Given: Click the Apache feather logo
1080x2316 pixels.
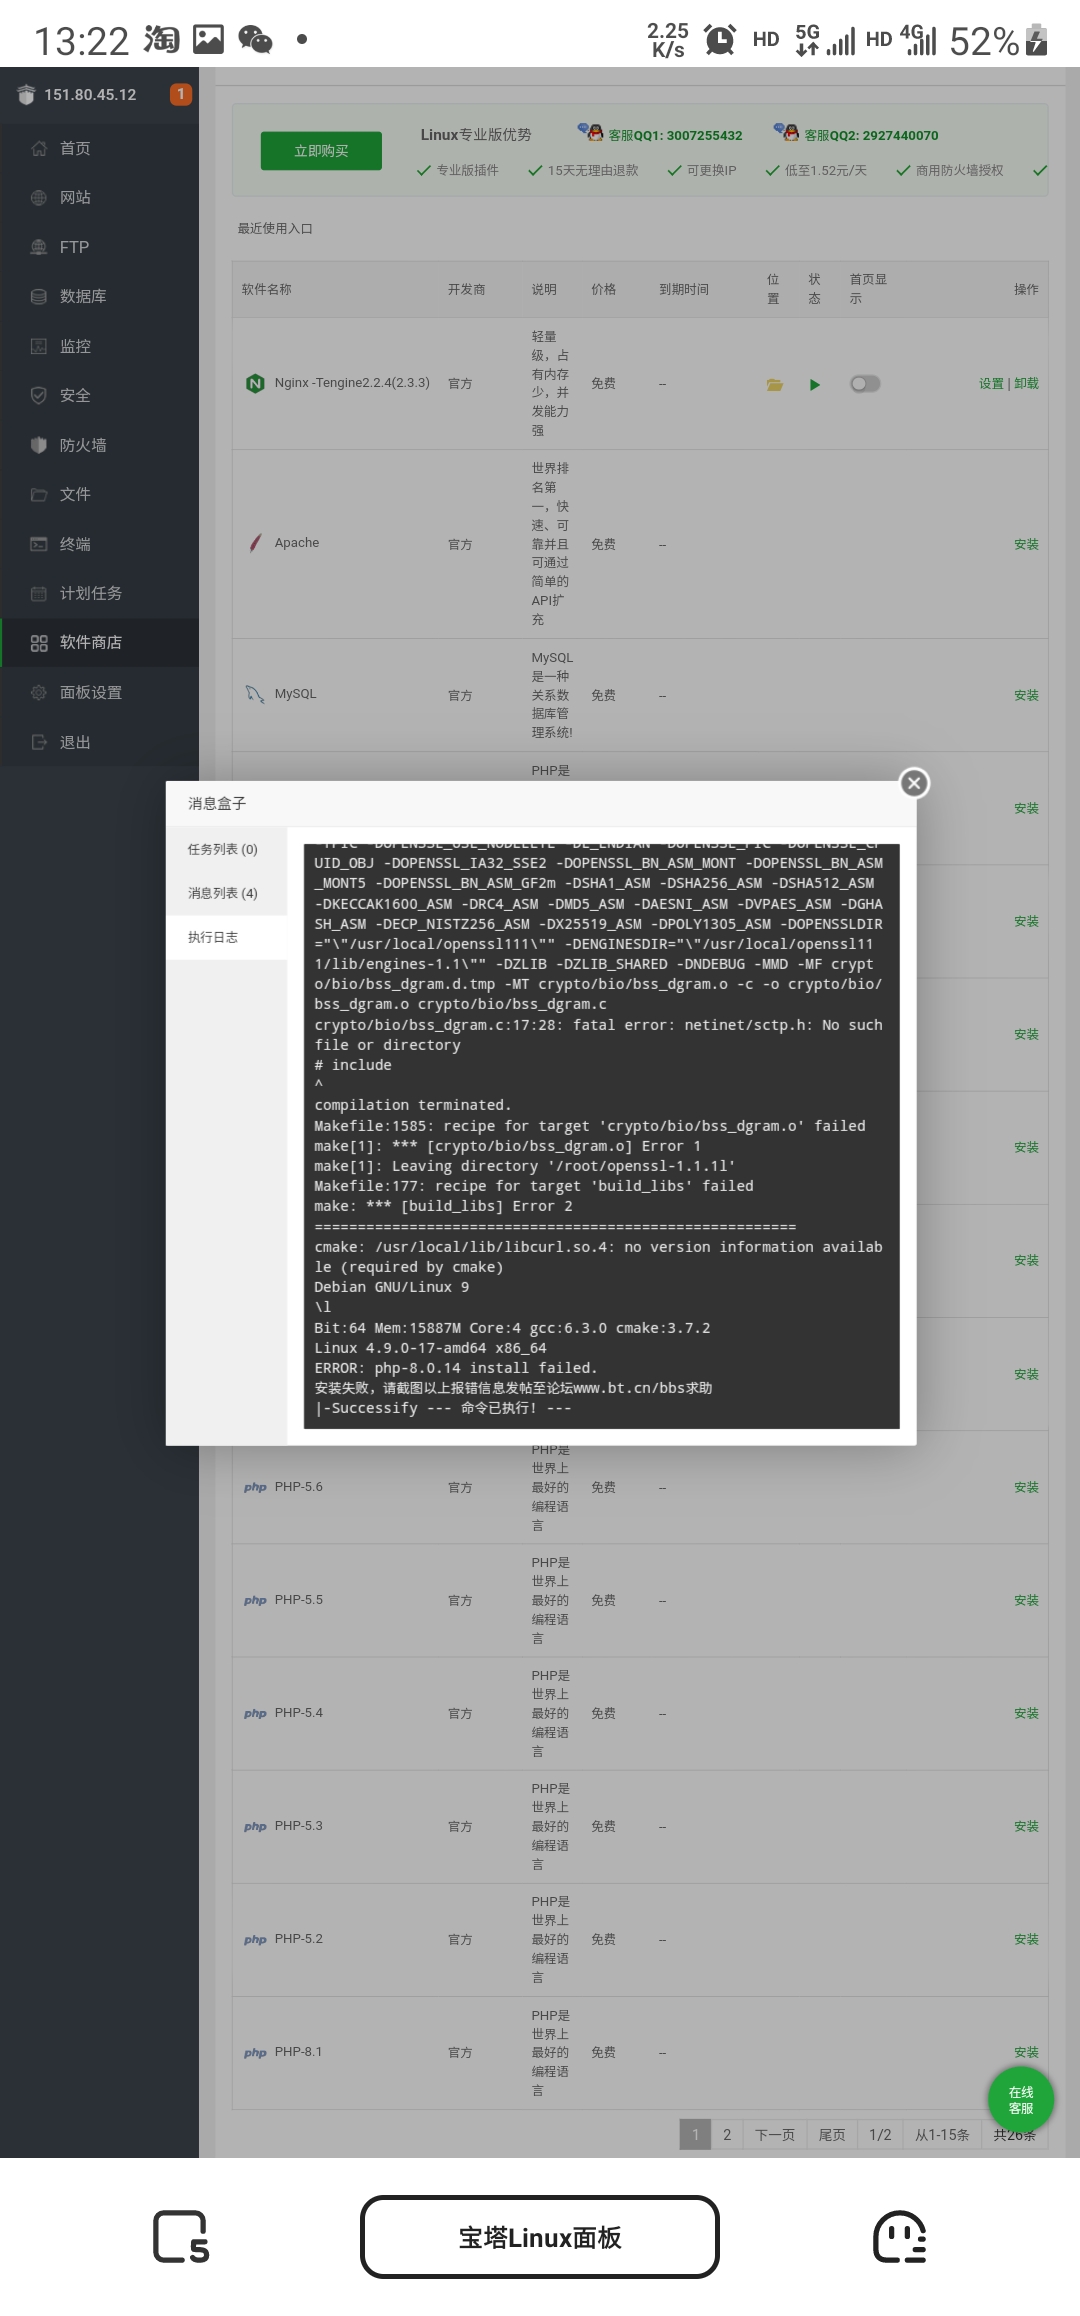Looking at the screenshot, I should 255,543.
